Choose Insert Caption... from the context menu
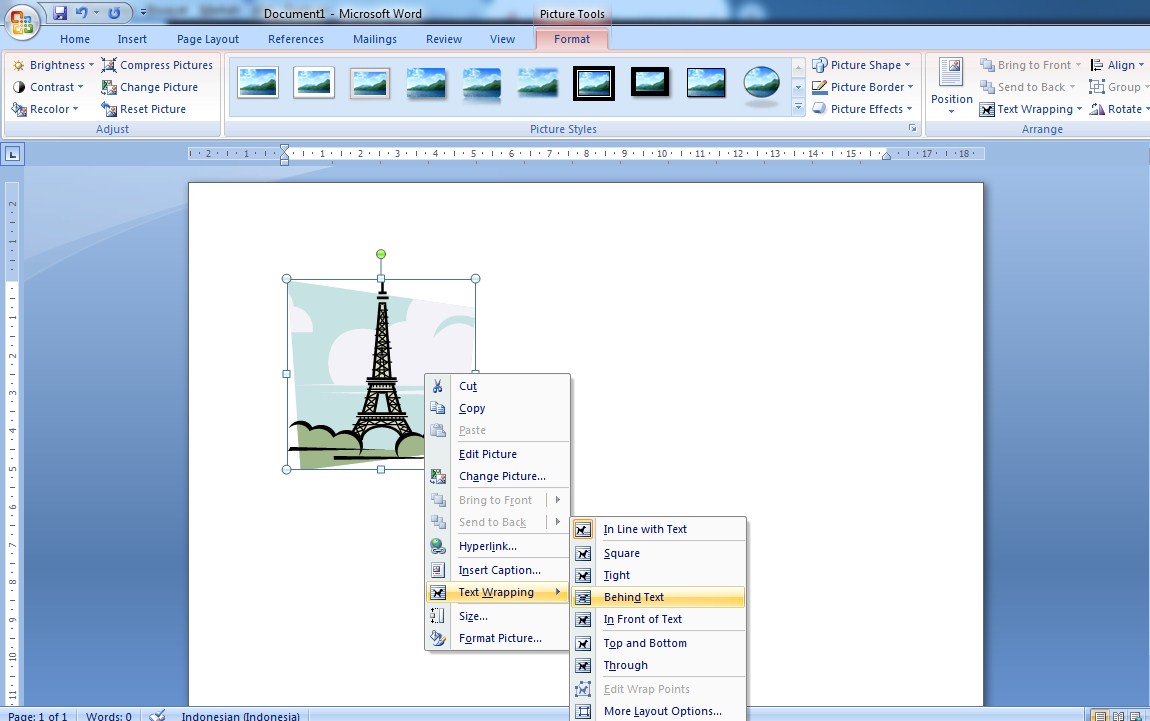 [497, 570]
